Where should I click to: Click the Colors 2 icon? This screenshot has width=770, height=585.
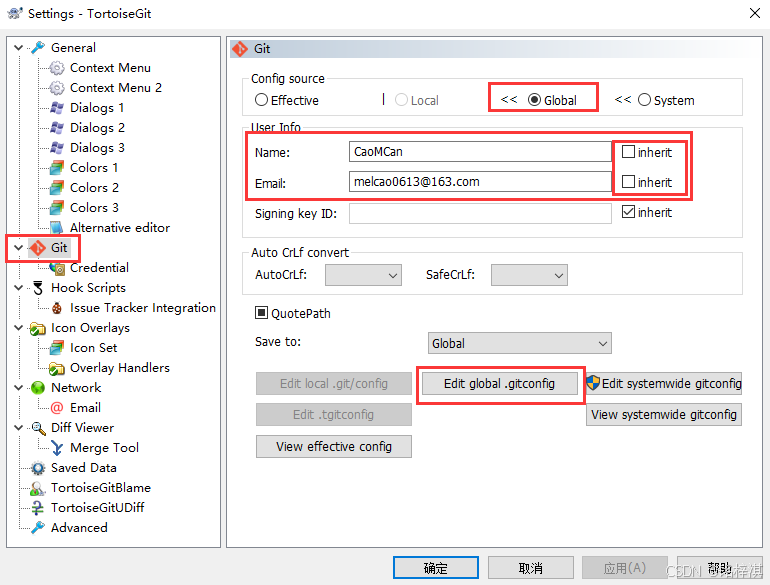(57, 188)
